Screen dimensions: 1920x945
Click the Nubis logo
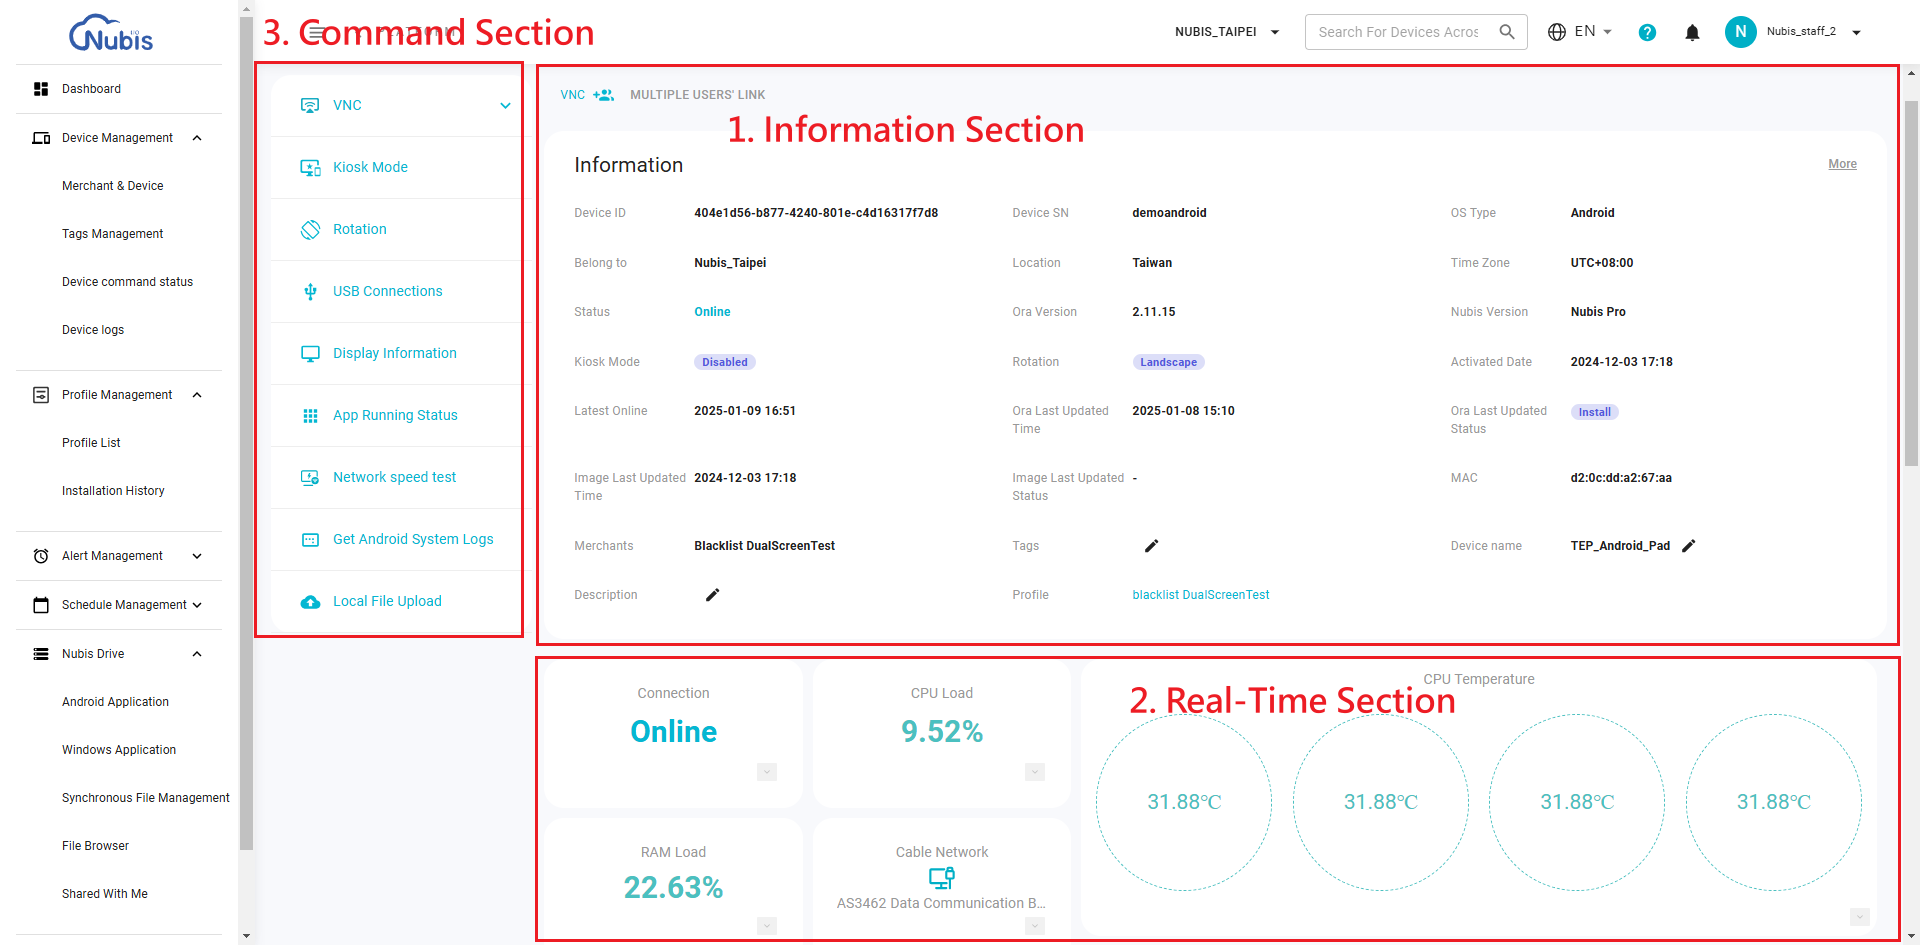tap(111, 33)
